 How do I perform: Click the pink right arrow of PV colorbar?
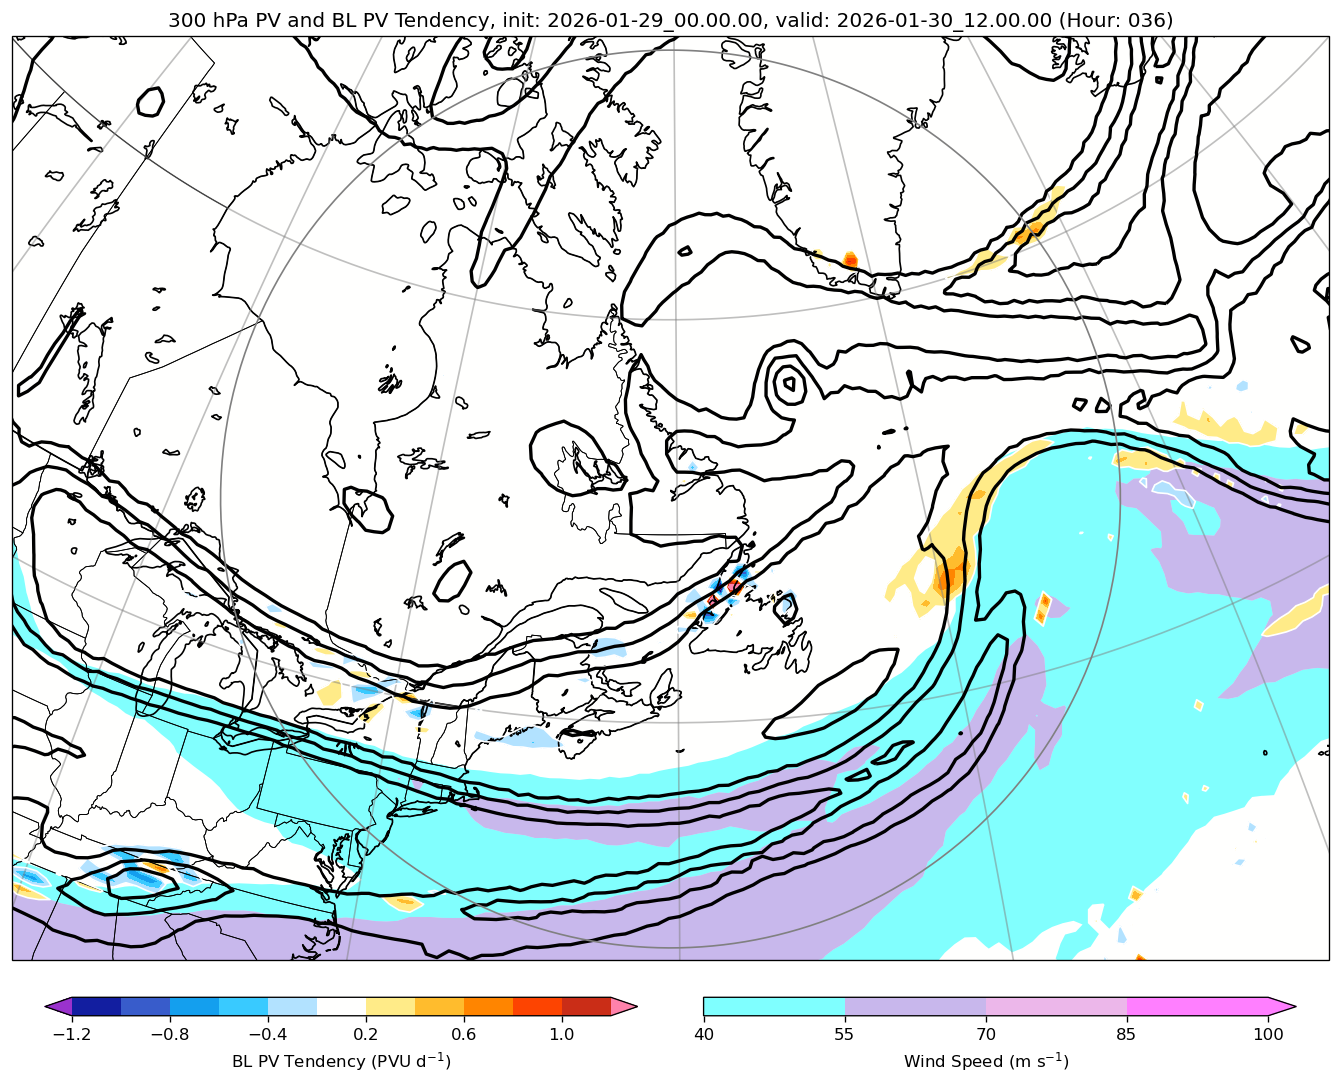click(x=623, y=1006)
